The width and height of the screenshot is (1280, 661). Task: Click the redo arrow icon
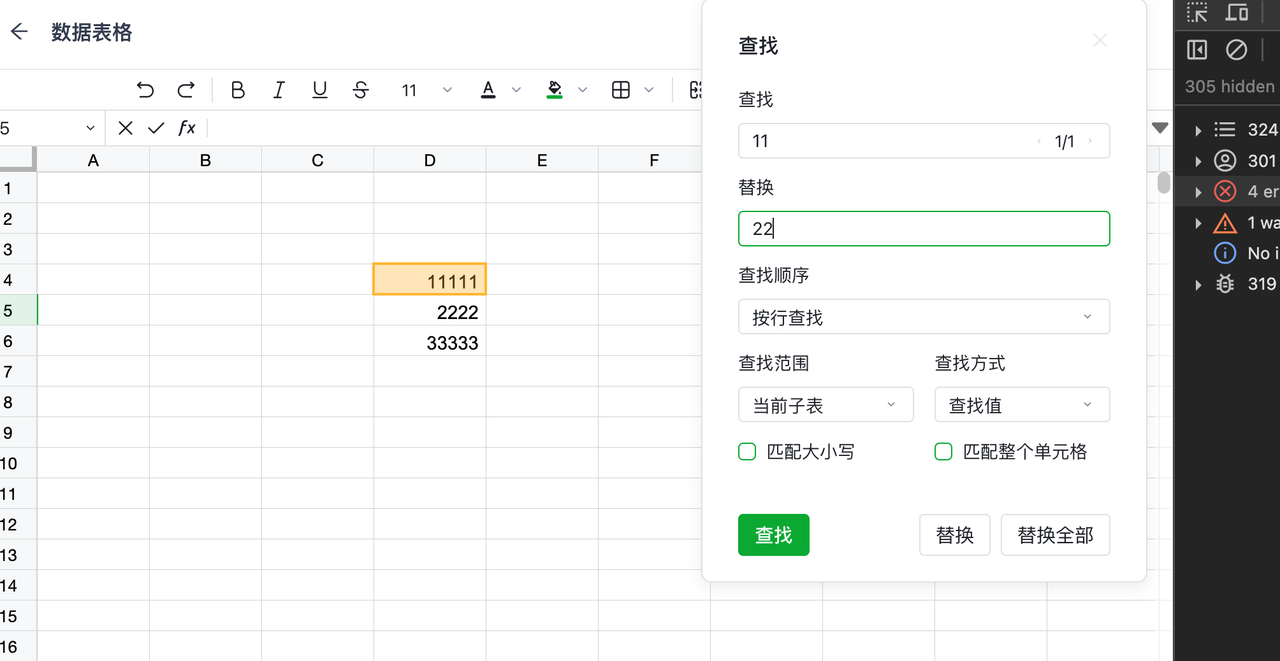click(x=186, y=90)
